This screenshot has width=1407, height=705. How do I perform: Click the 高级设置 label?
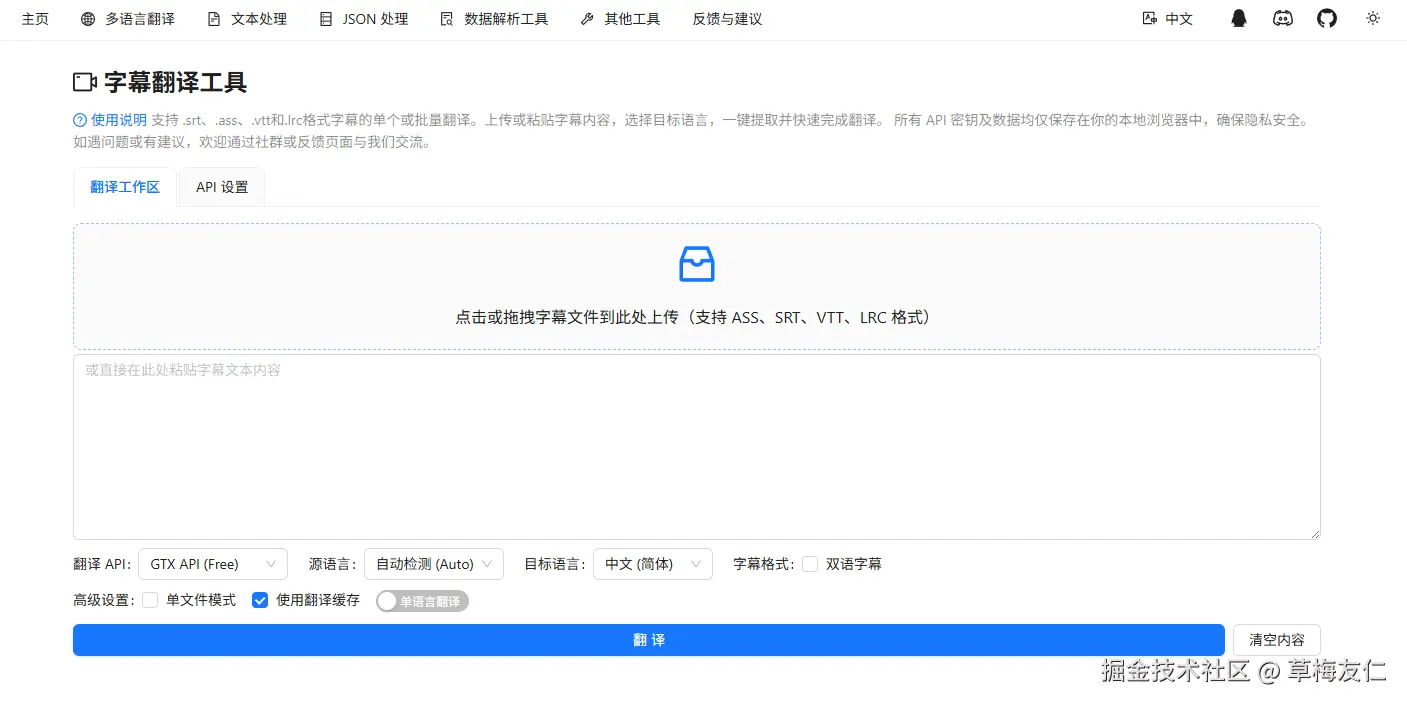(104, 600)
